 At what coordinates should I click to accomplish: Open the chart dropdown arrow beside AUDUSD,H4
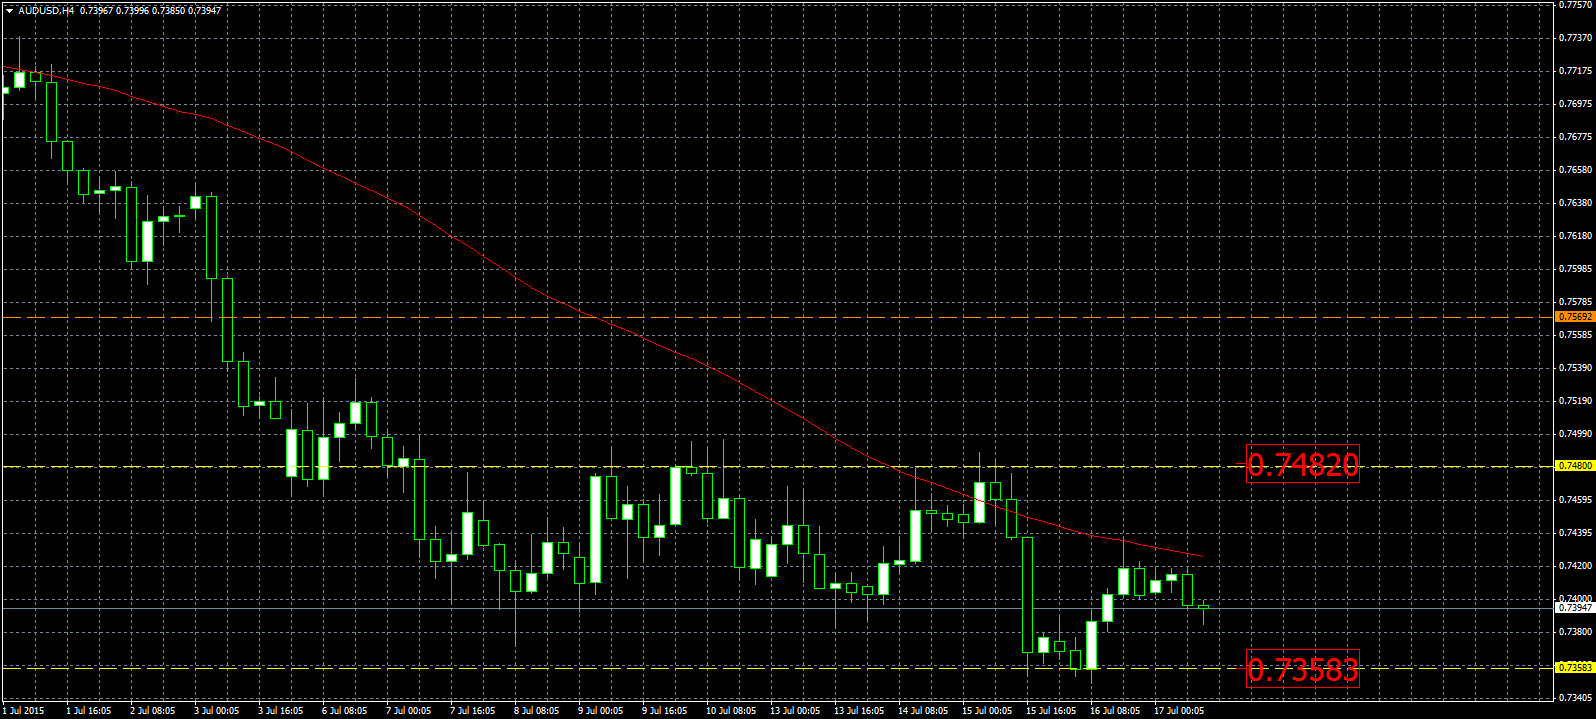pos(9,10)
